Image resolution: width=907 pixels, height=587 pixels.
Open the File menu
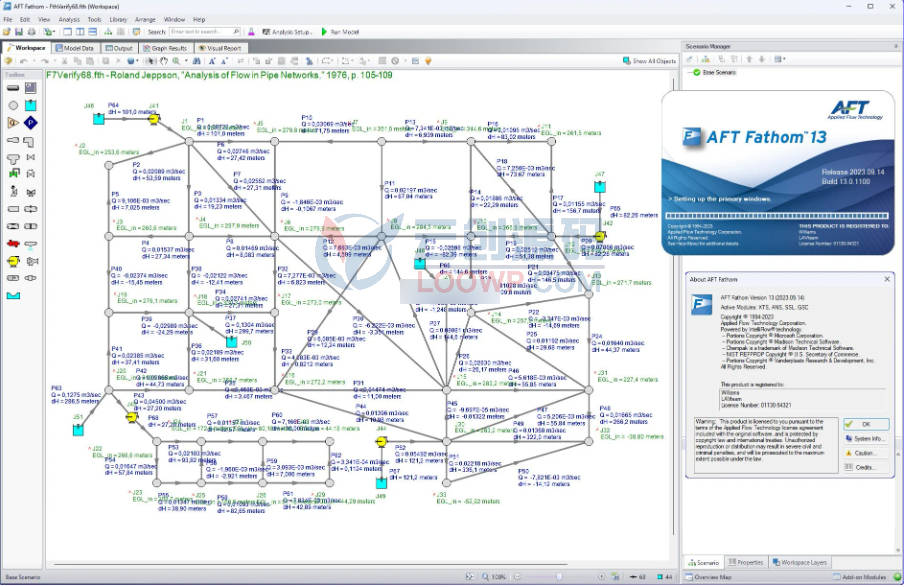pyautogui.click(x=8, y=20)
